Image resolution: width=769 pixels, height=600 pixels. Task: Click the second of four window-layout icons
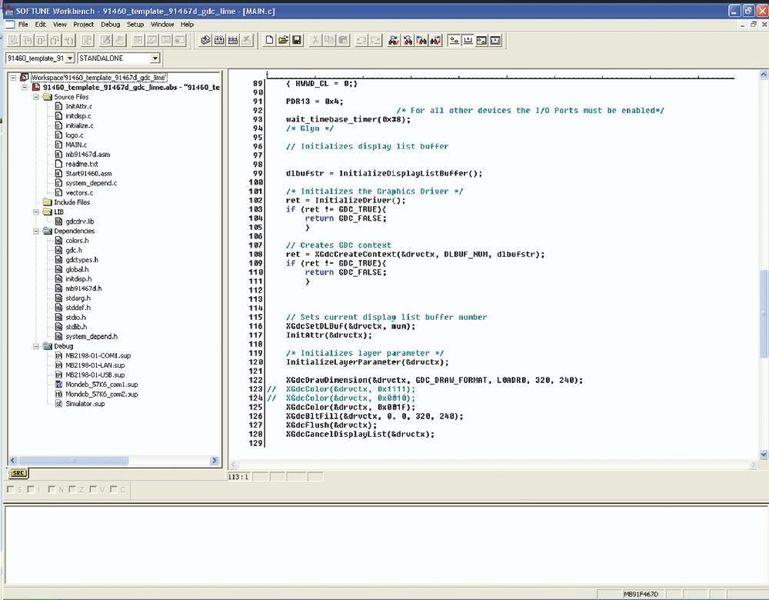pyautogui.click(x=468, y=40)
